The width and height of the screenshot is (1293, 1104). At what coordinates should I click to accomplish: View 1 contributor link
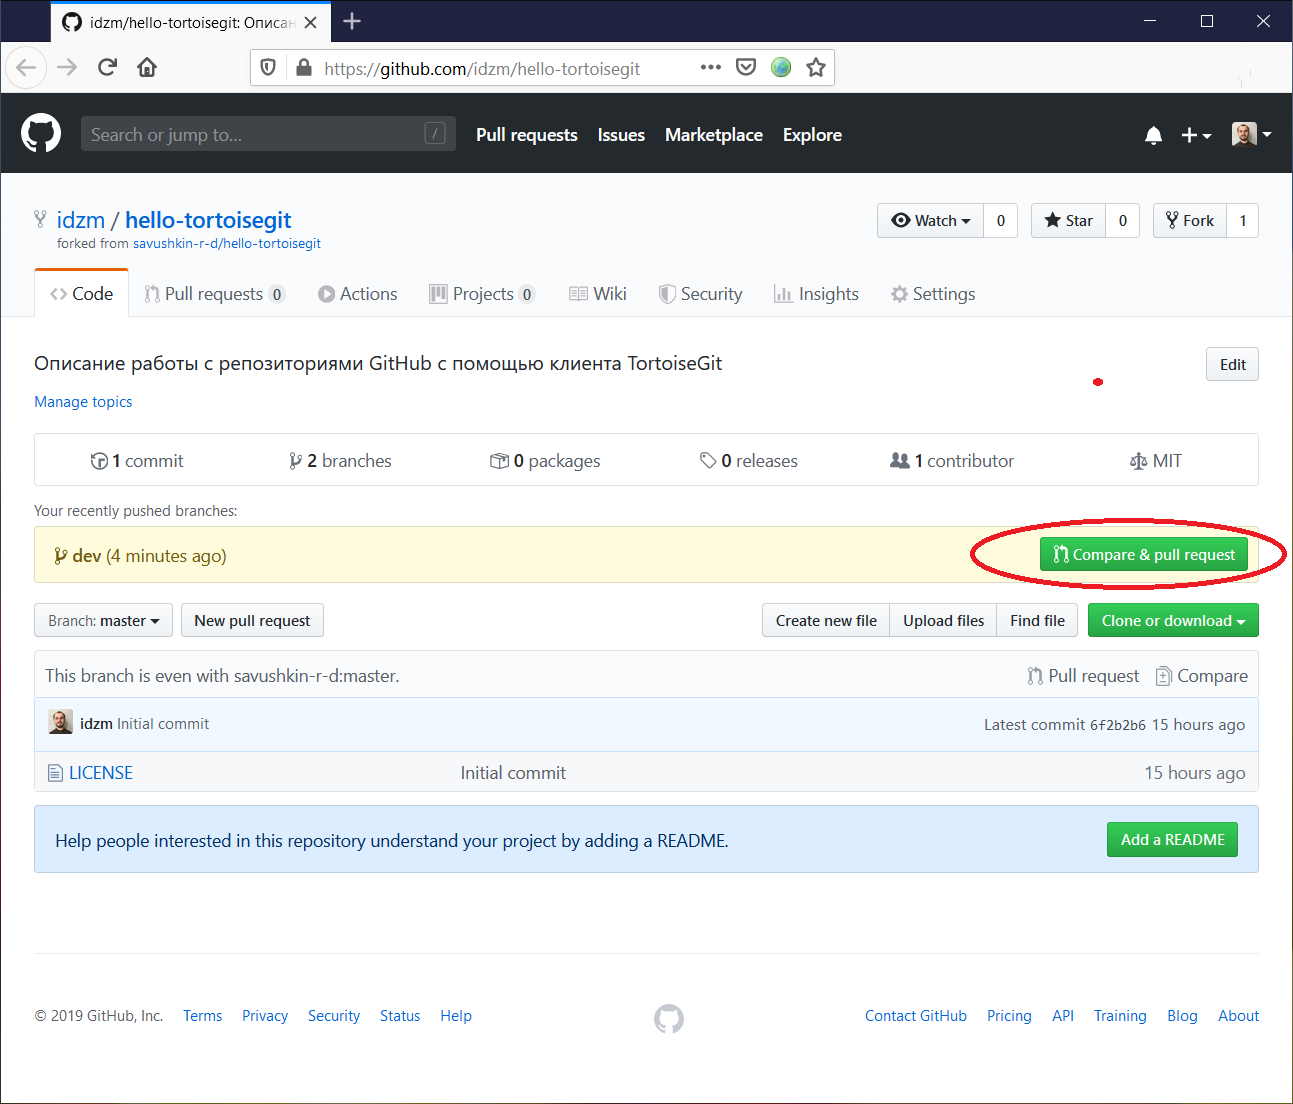click(952, 461)
